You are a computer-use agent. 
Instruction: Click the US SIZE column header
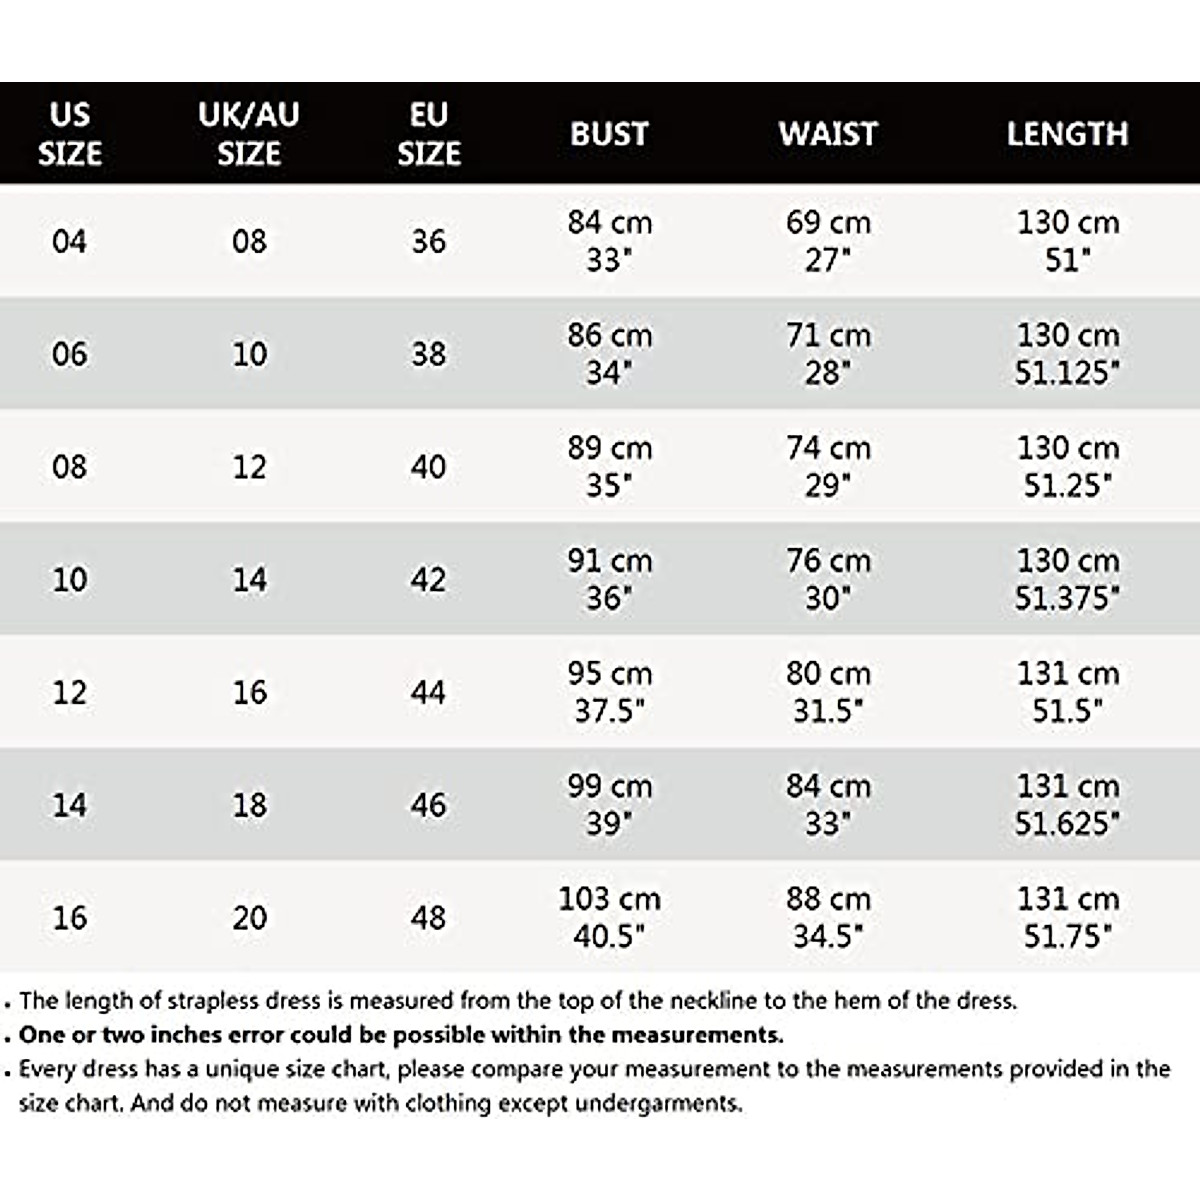tap(69, 134)
